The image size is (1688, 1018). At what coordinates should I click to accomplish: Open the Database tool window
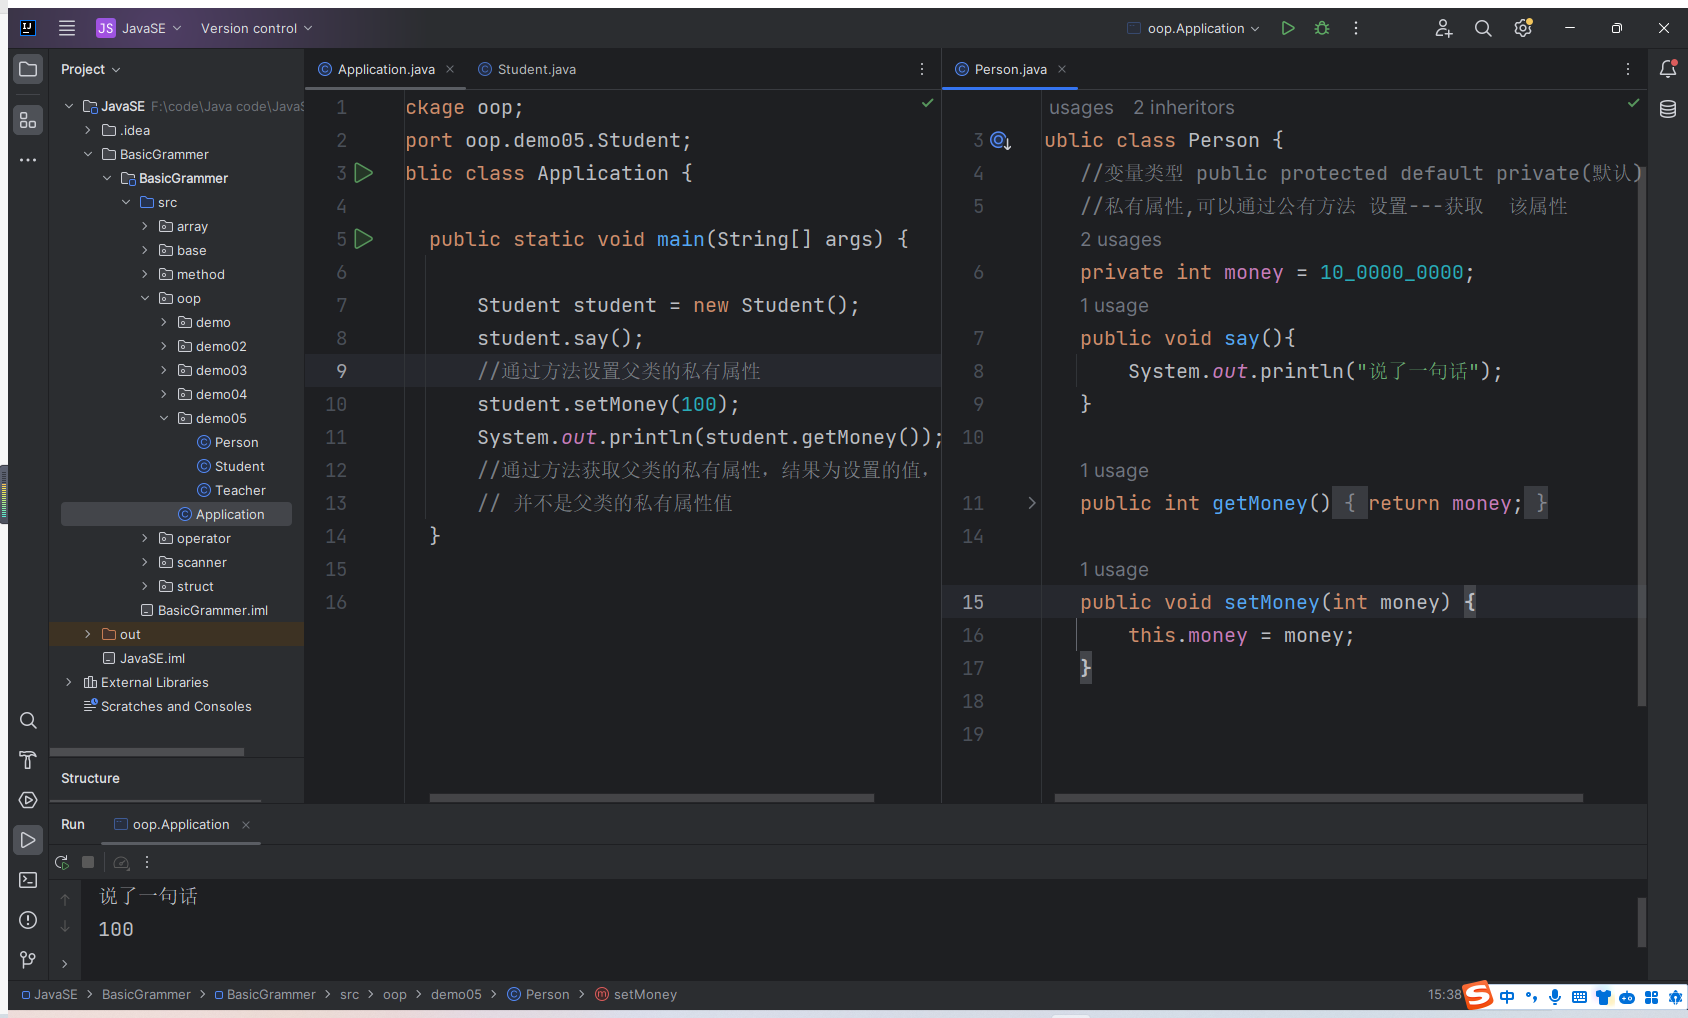point(1667,109)
